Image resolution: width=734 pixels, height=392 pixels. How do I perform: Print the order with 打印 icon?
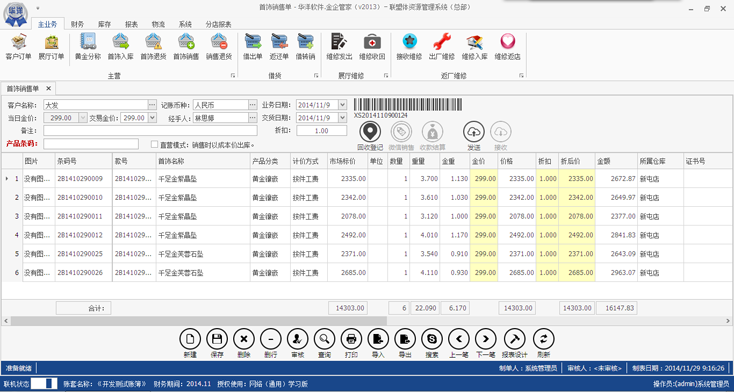tap(351, 339)
